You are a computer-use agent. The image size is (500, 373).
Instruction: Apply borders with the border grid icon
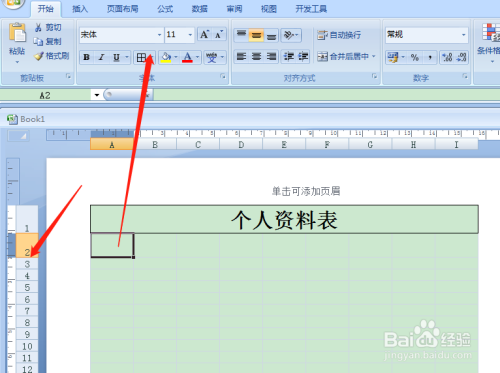click(x=141, y=57)
